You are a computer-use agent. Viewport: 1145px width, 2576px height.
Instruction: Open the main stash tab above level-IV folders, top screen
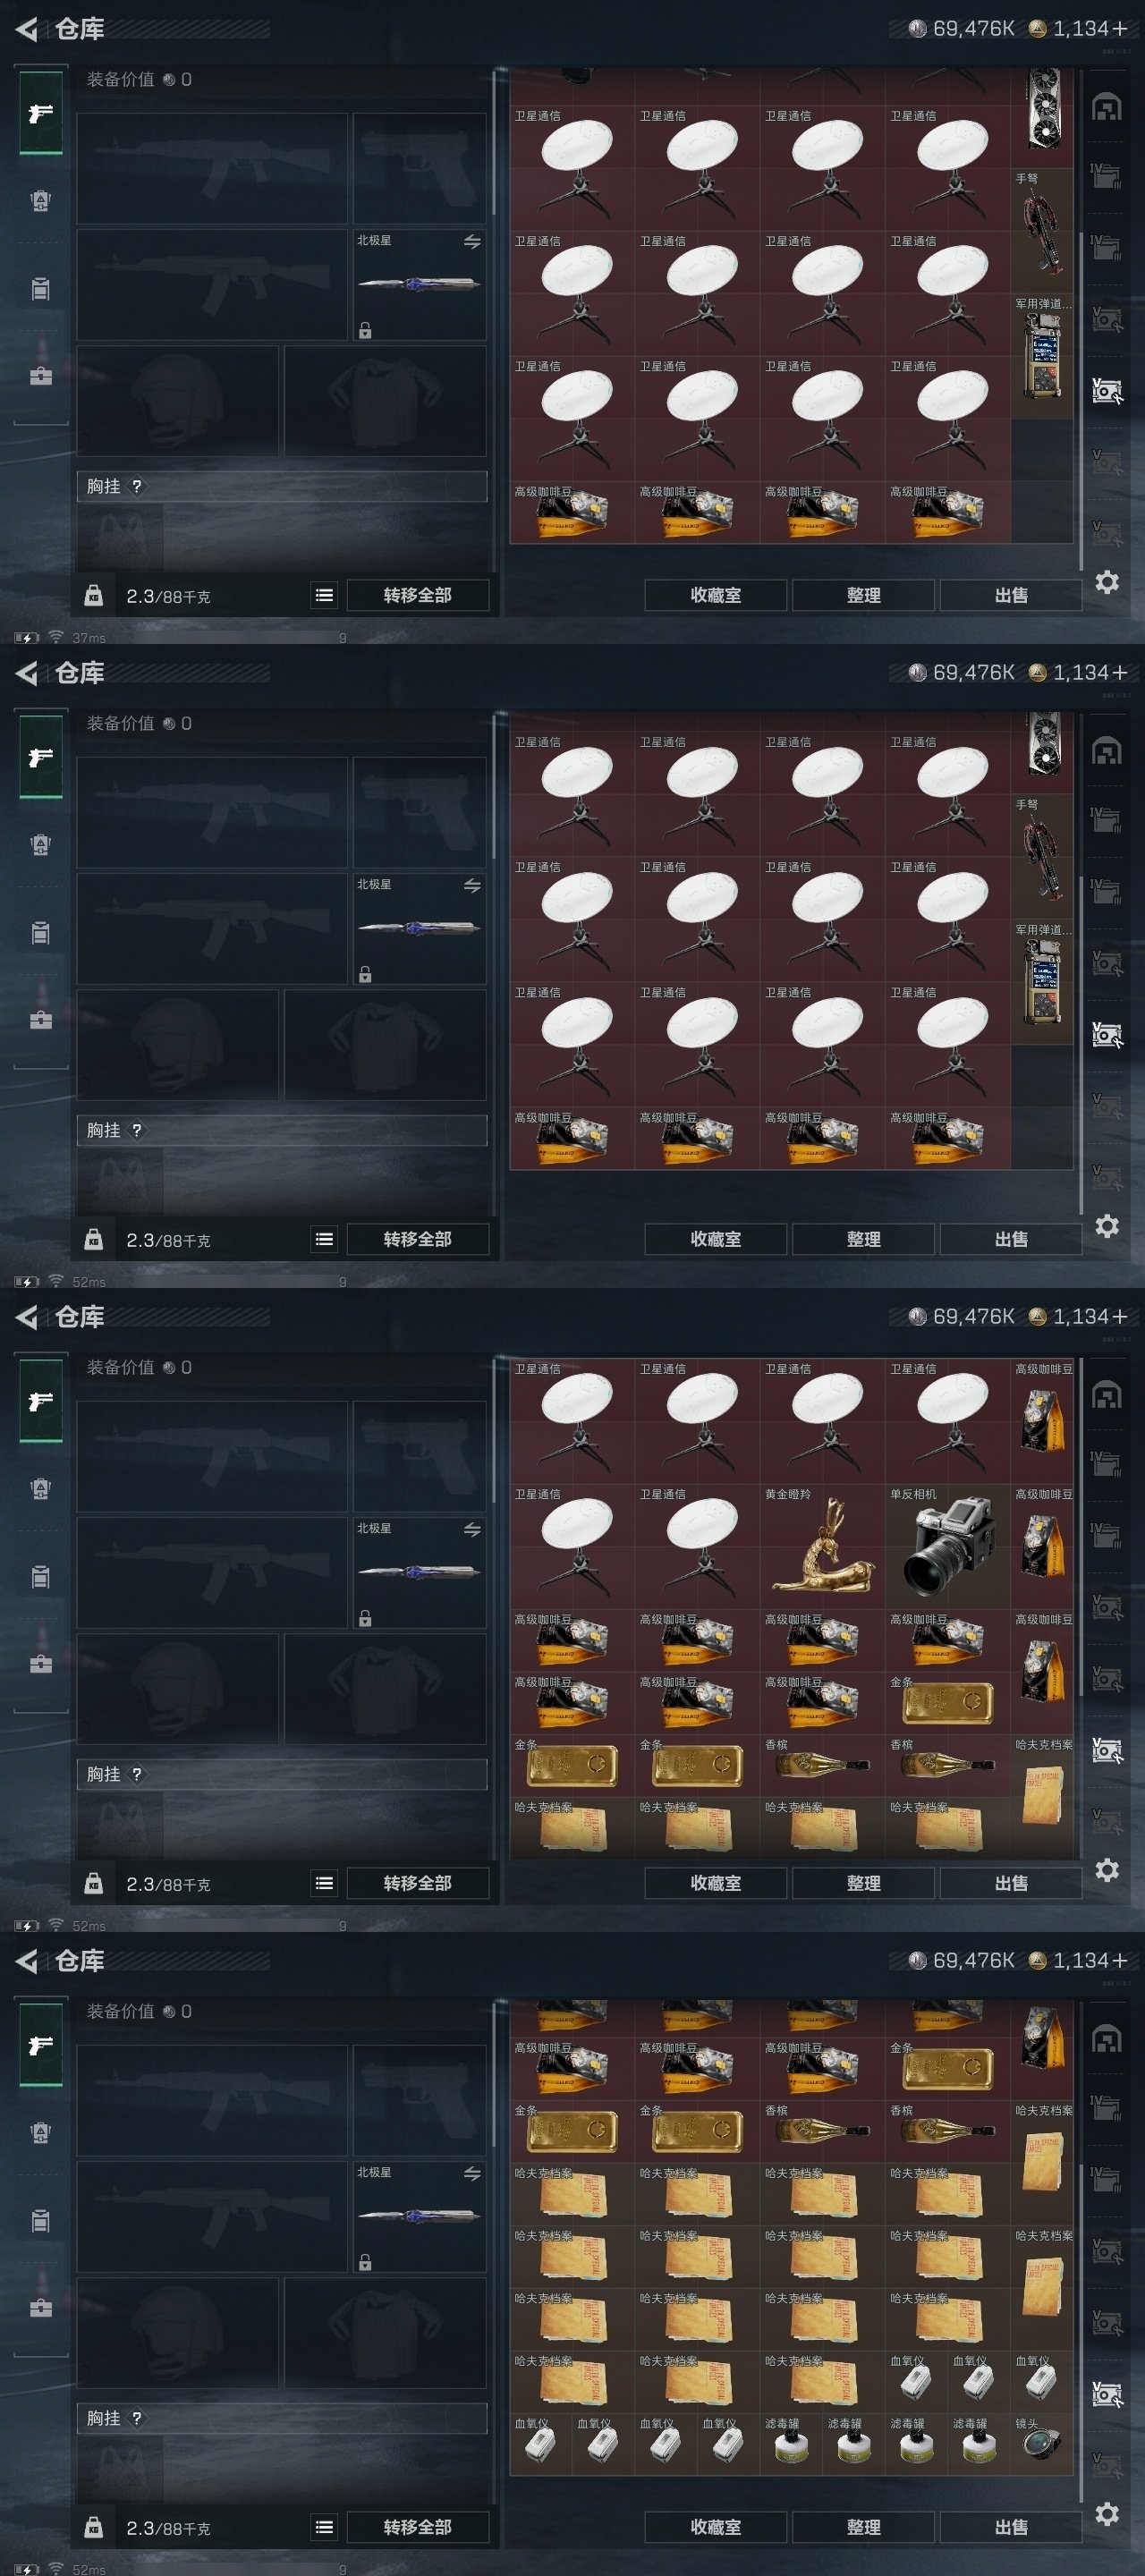tap(1107, 107)
